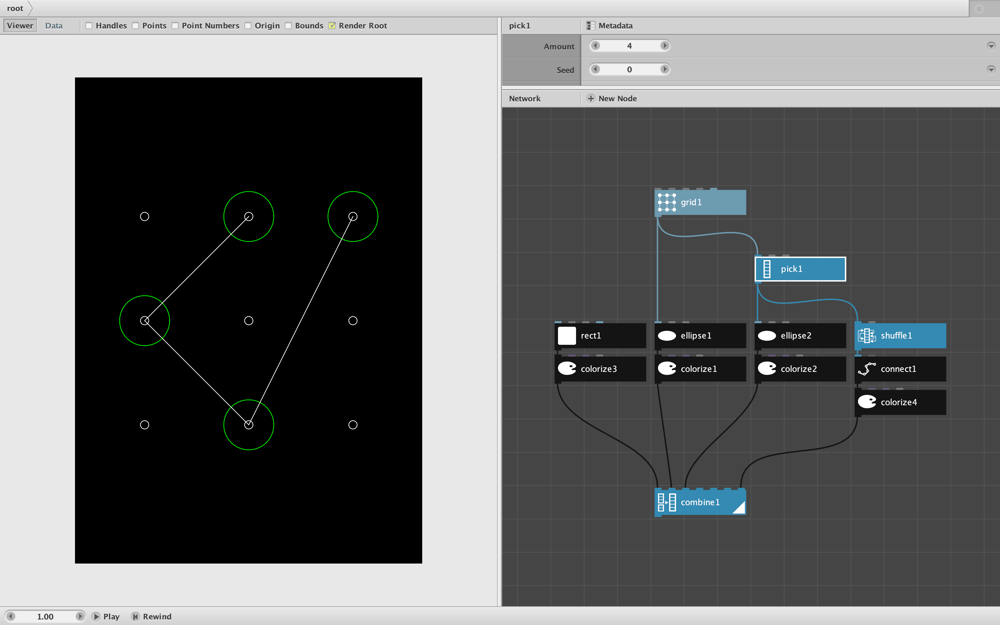The height and width of the screenshot is (625, 1000).
Task: Switch to the Viewer tab
Action: tap(20, 26)
